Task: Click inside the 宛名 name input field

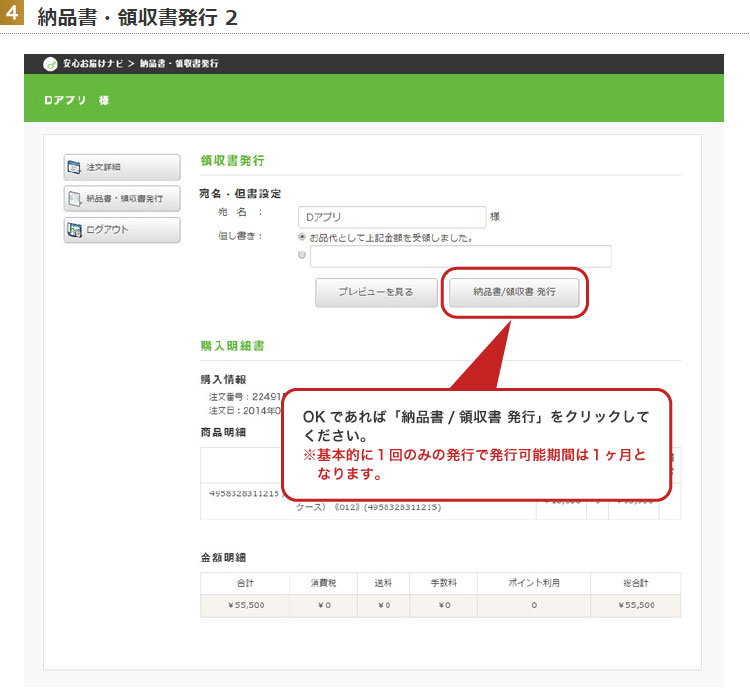Action: point(392,217)
